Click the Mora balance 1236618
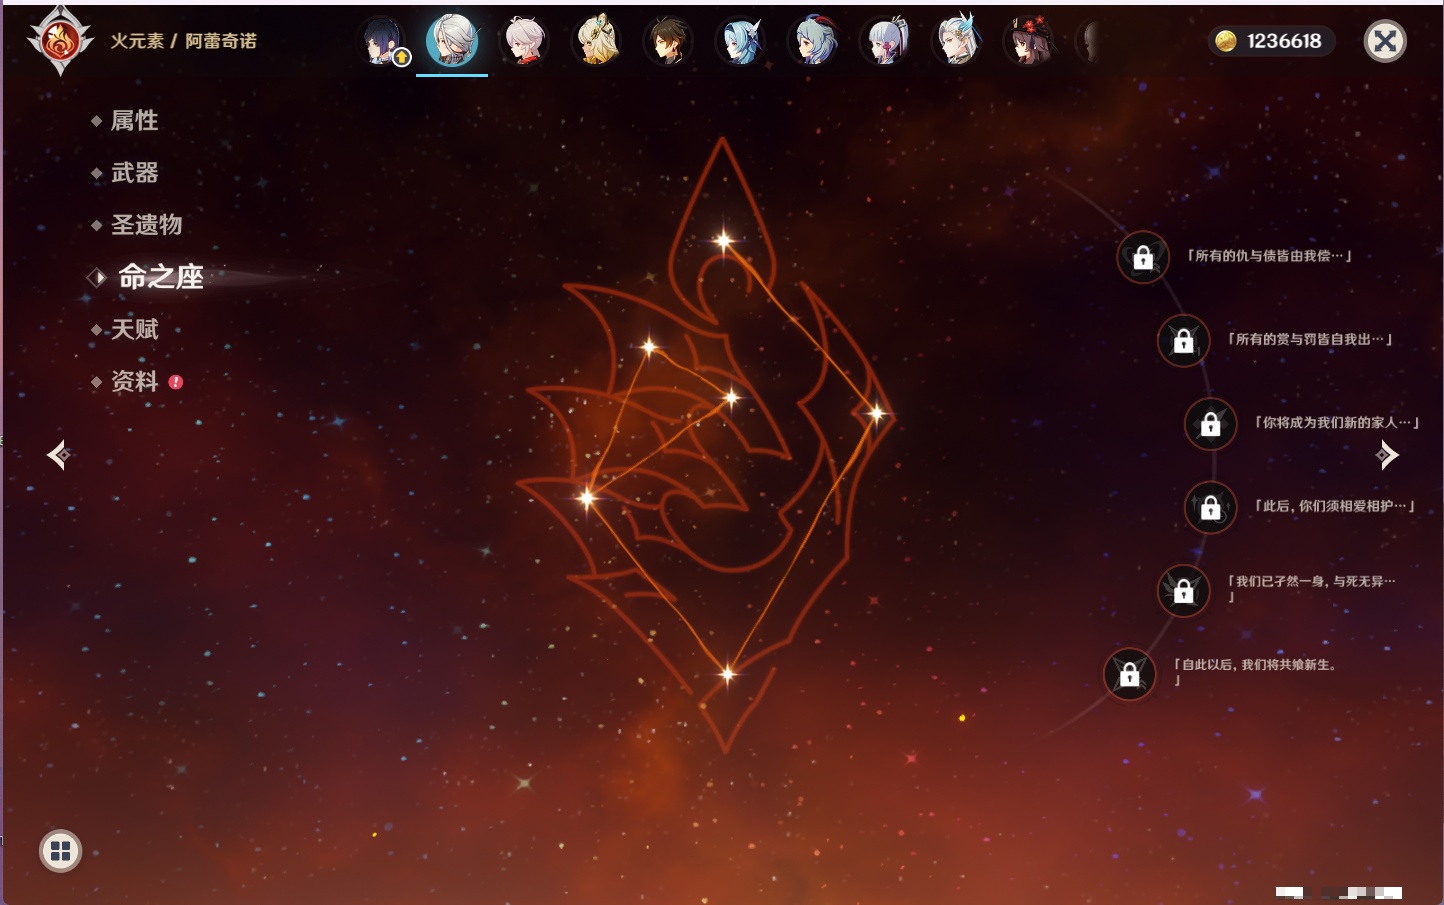 click(1284, 41)
